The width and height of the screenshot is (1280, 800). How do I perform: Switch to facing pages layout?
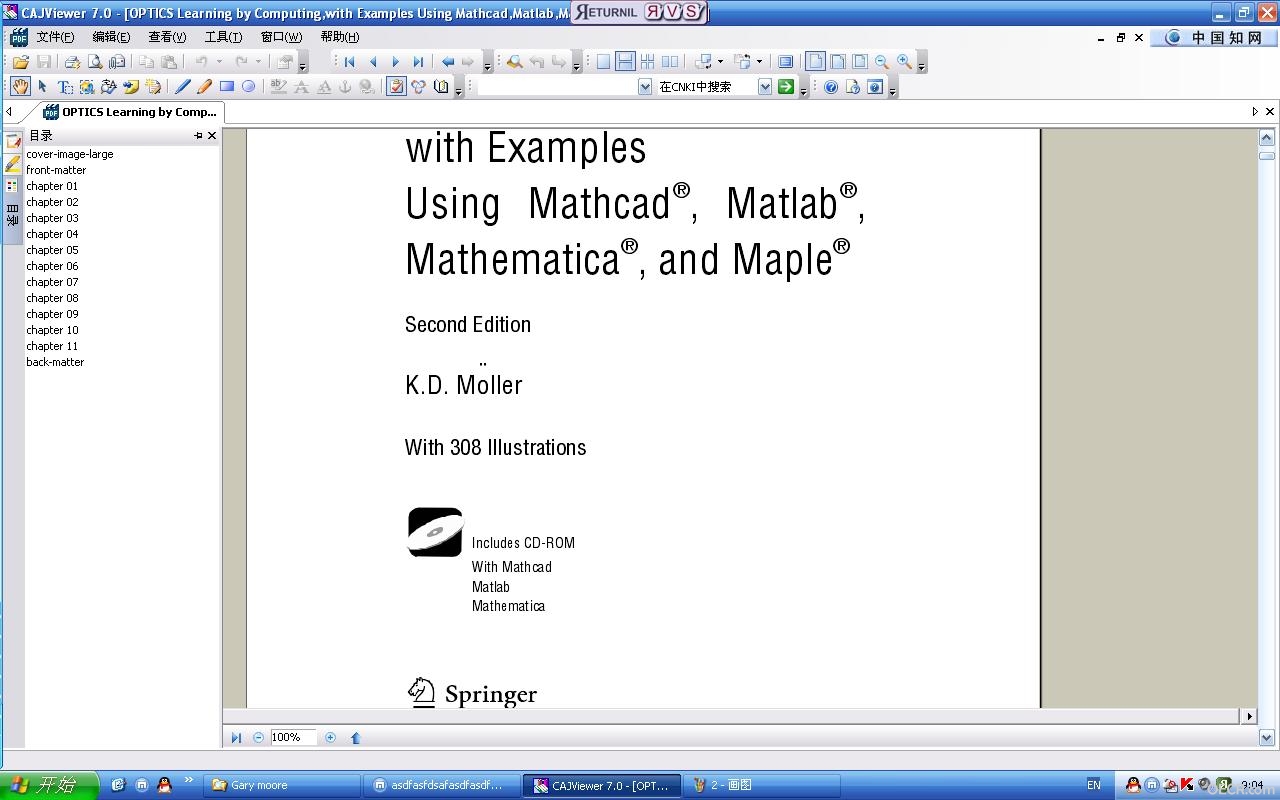[670, 62]
